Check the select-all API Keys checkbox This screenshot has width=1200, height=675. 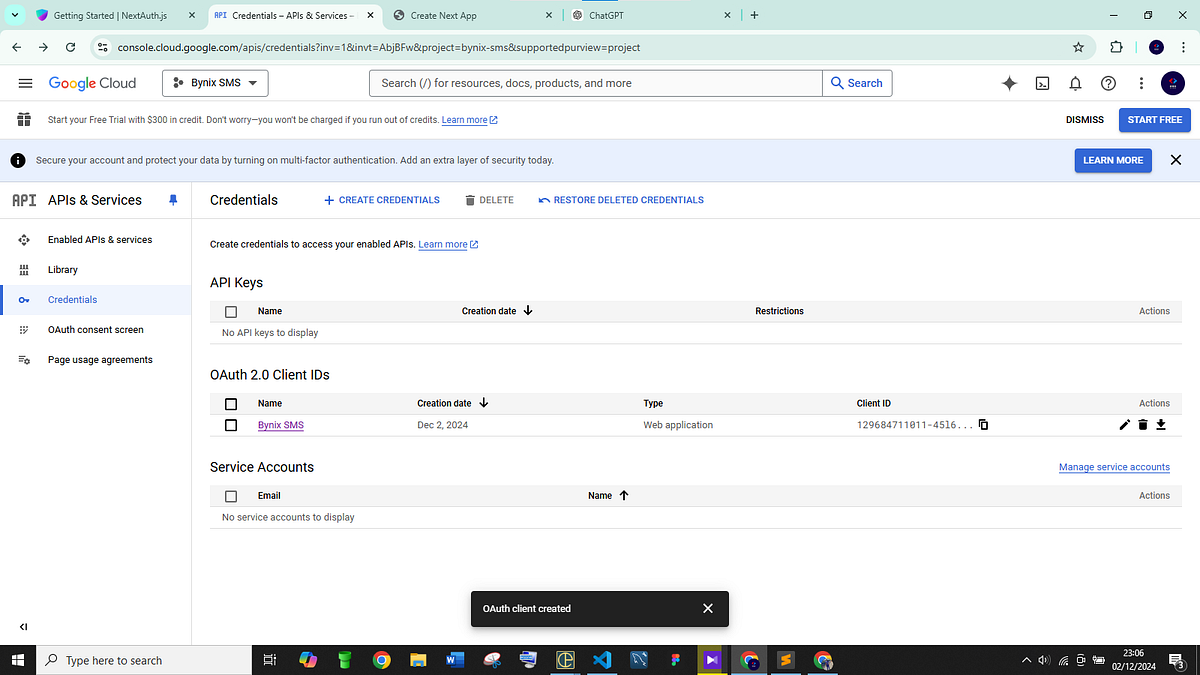[x=230, y=311]
